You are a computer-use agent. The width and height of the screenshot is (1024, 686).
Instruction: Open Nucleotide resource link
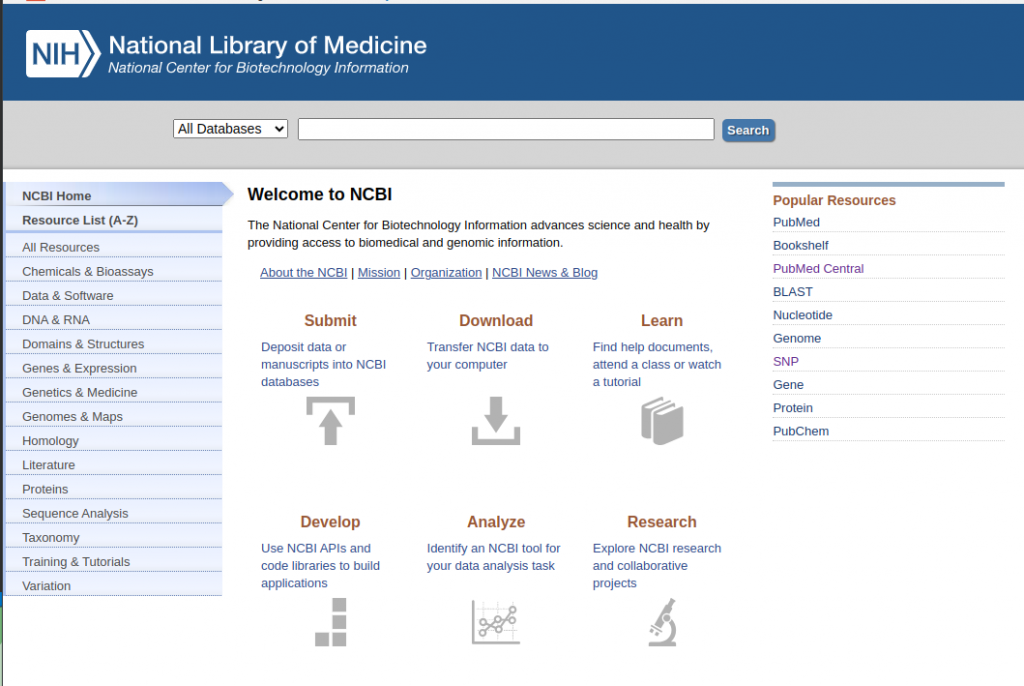point(803,315)
